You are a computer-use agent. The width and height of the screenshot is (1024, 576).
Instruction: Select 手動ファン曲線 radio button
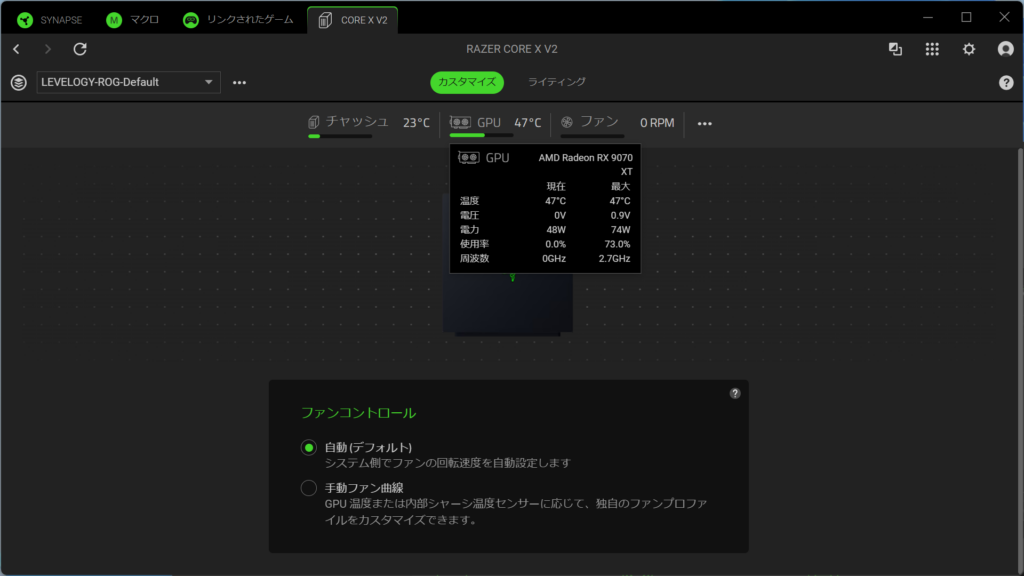point(309,488)
